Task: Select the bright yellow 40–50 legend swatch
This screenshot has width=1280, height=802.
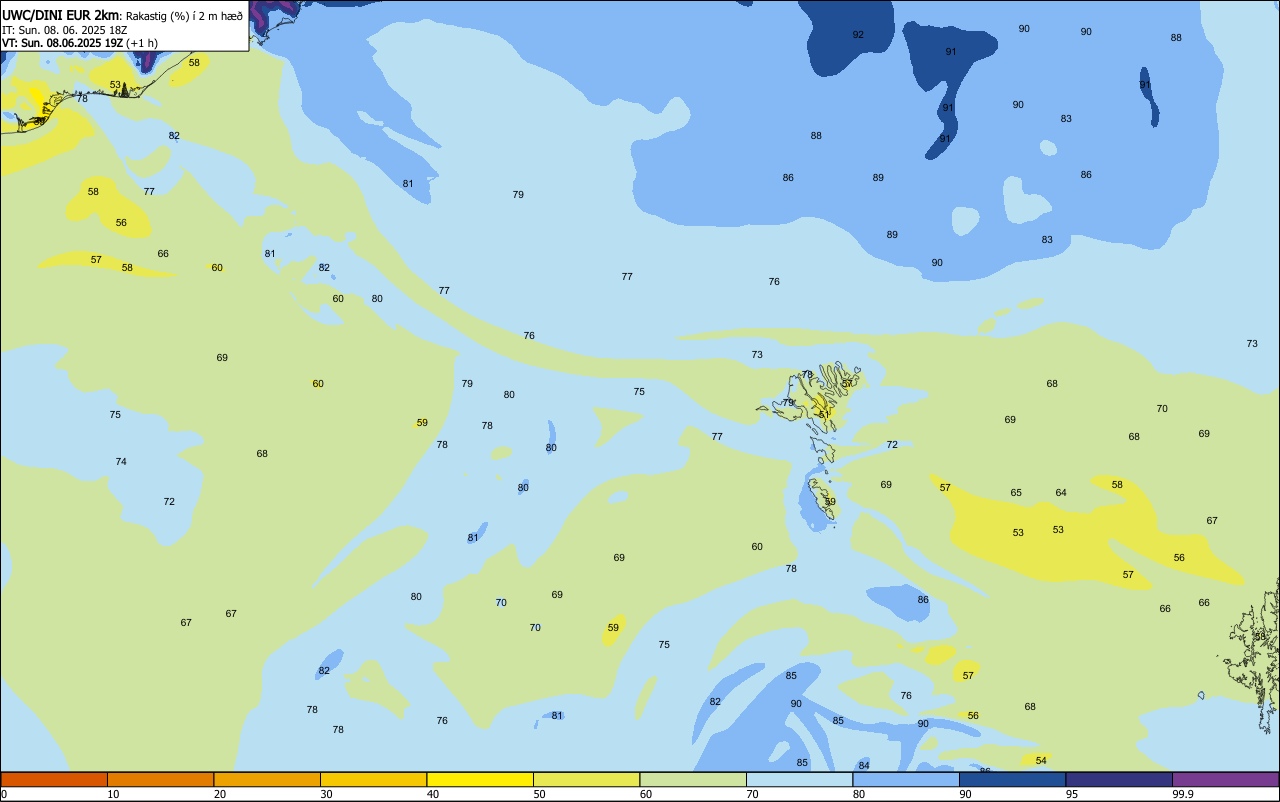Action: 480,779
